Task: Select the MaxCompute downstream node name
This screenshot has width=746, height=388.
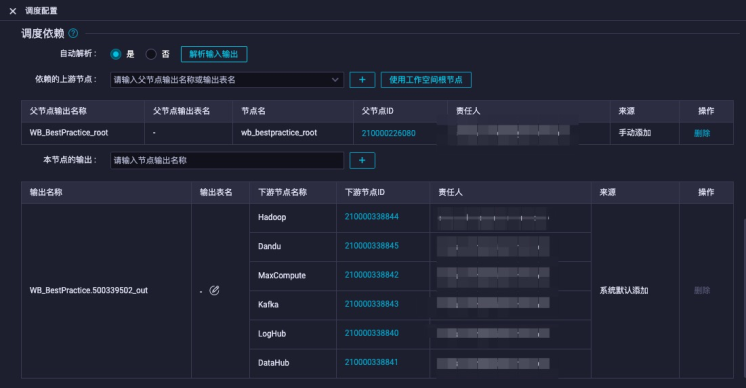Action: 282,275
